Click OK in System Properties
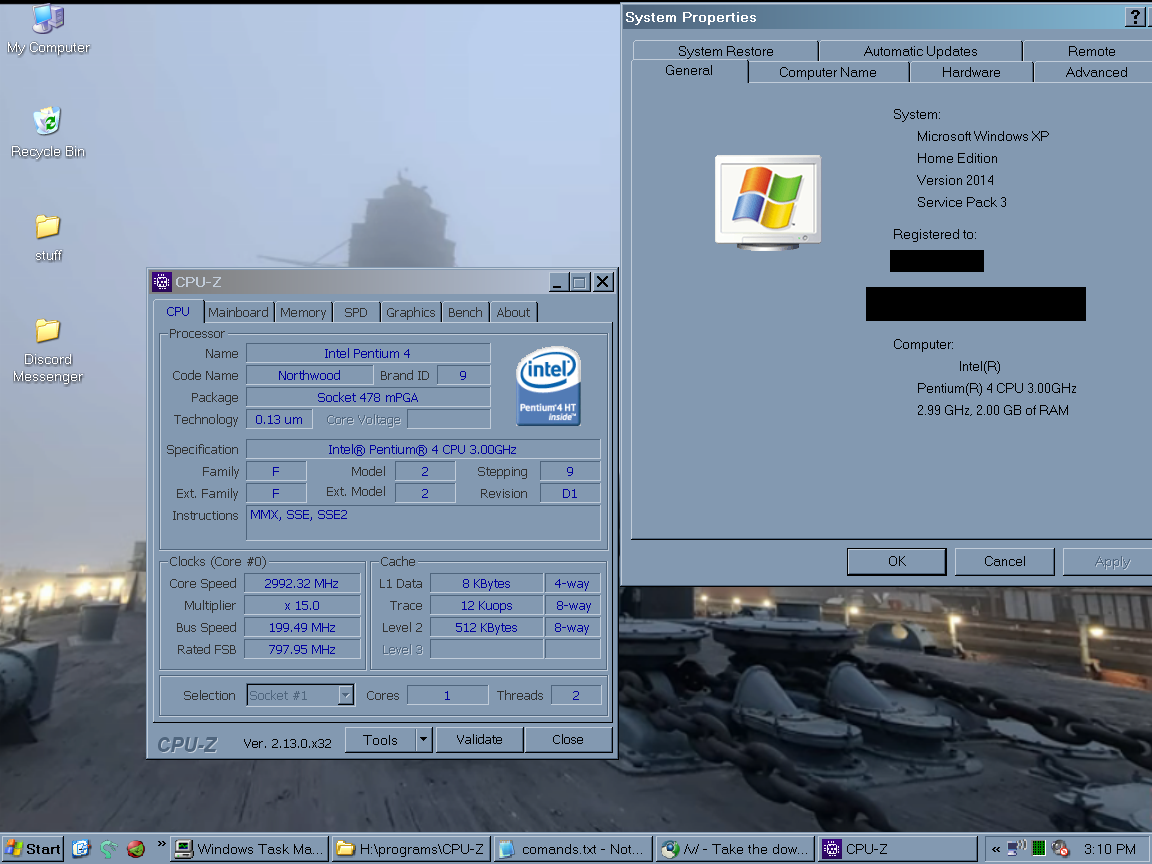Screen dimensions: 1152x864 896,561
